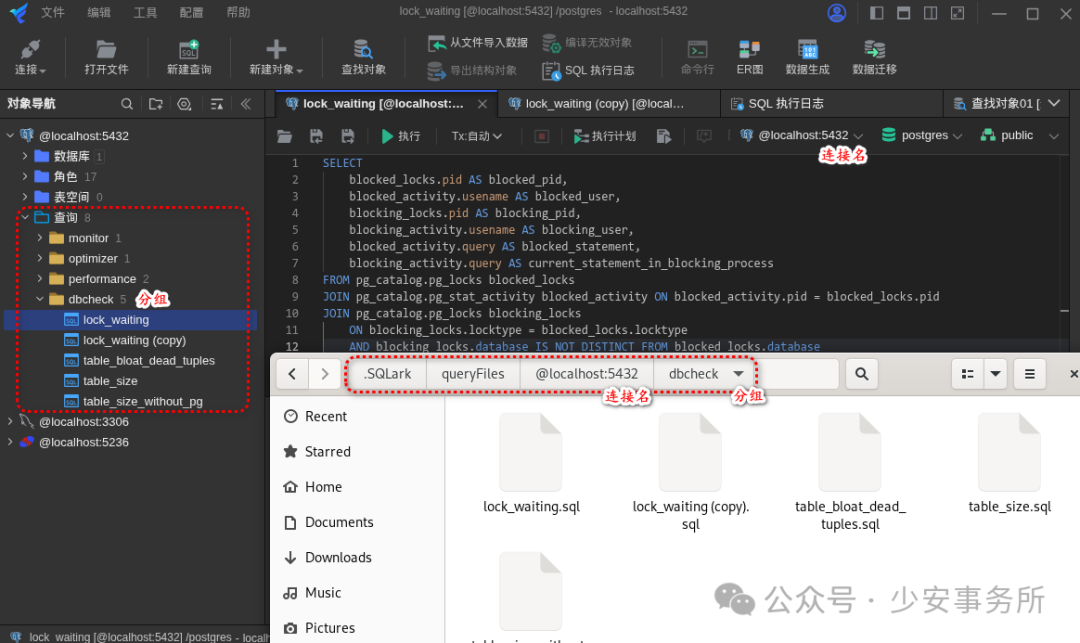Viewport: 1080px width, 643px height.
Task: Import data via 从文件导入数据
Action: (478, 43)
